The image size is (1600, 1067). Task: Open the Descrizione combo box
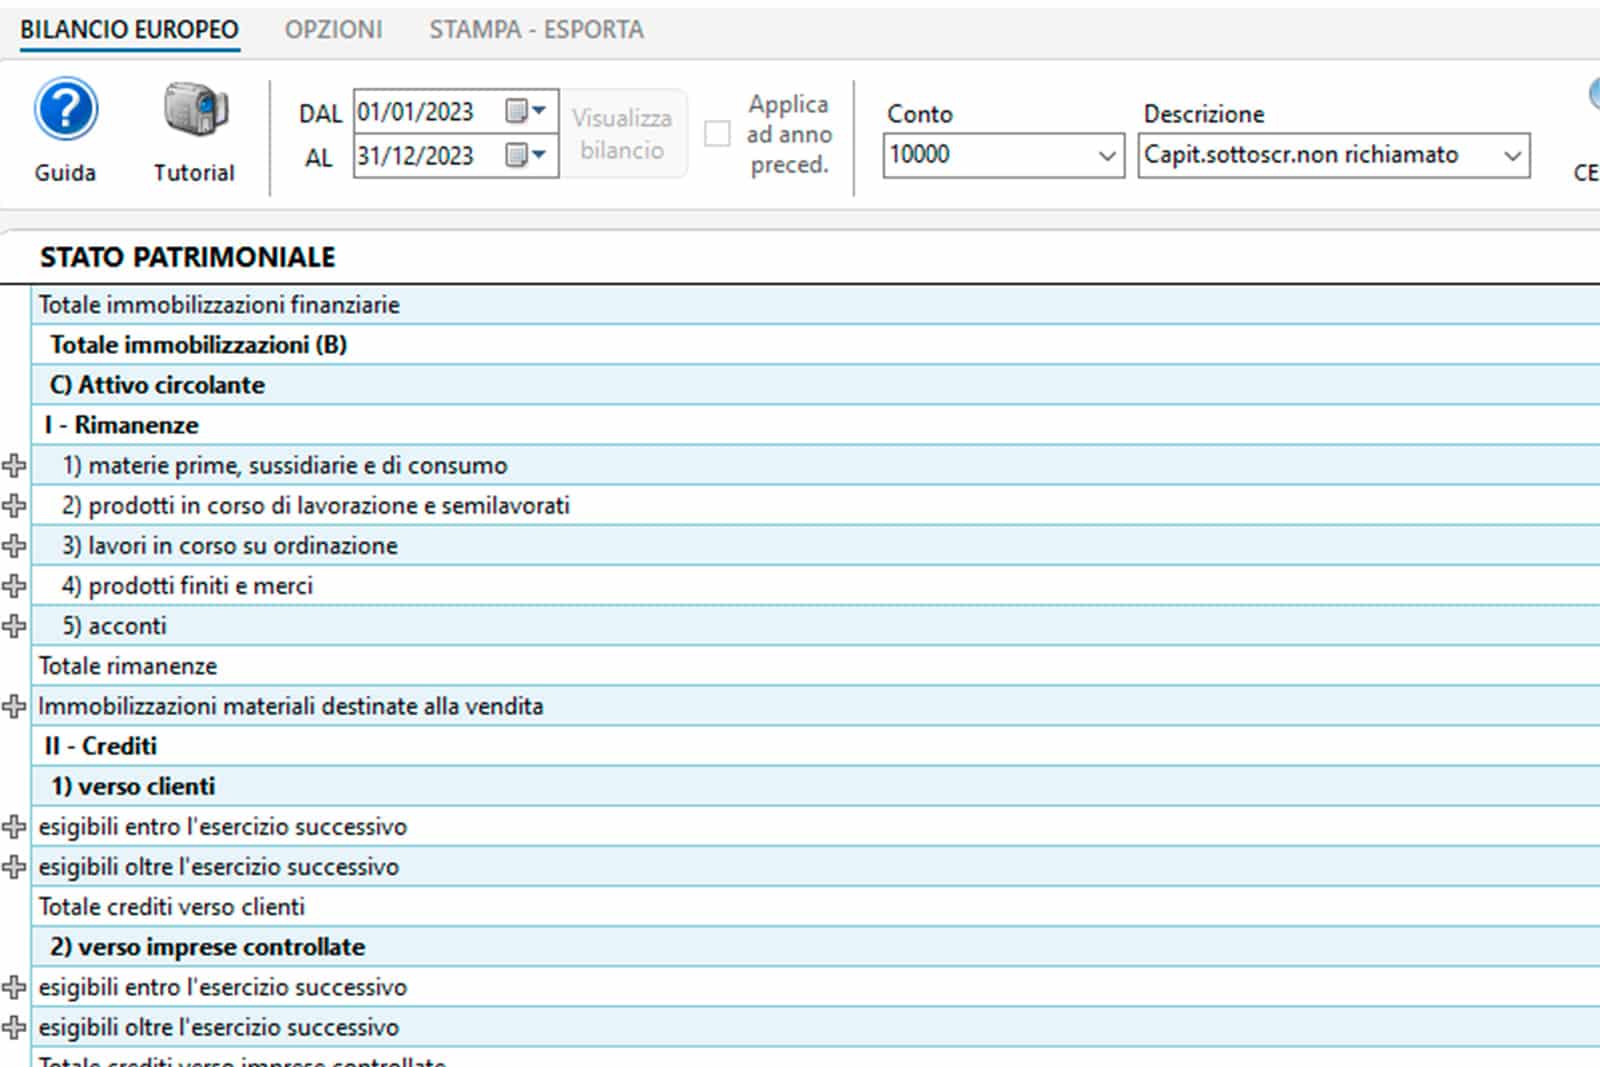pos(1511,156)
